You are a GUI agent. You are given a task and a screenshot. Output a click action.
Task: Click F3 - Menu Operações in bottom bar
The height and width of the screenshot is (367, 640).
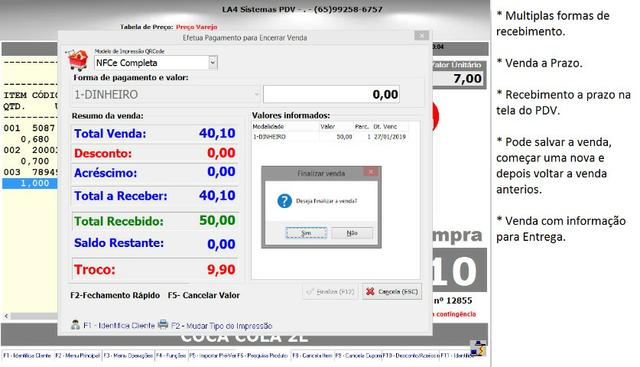tap(128, 356)
